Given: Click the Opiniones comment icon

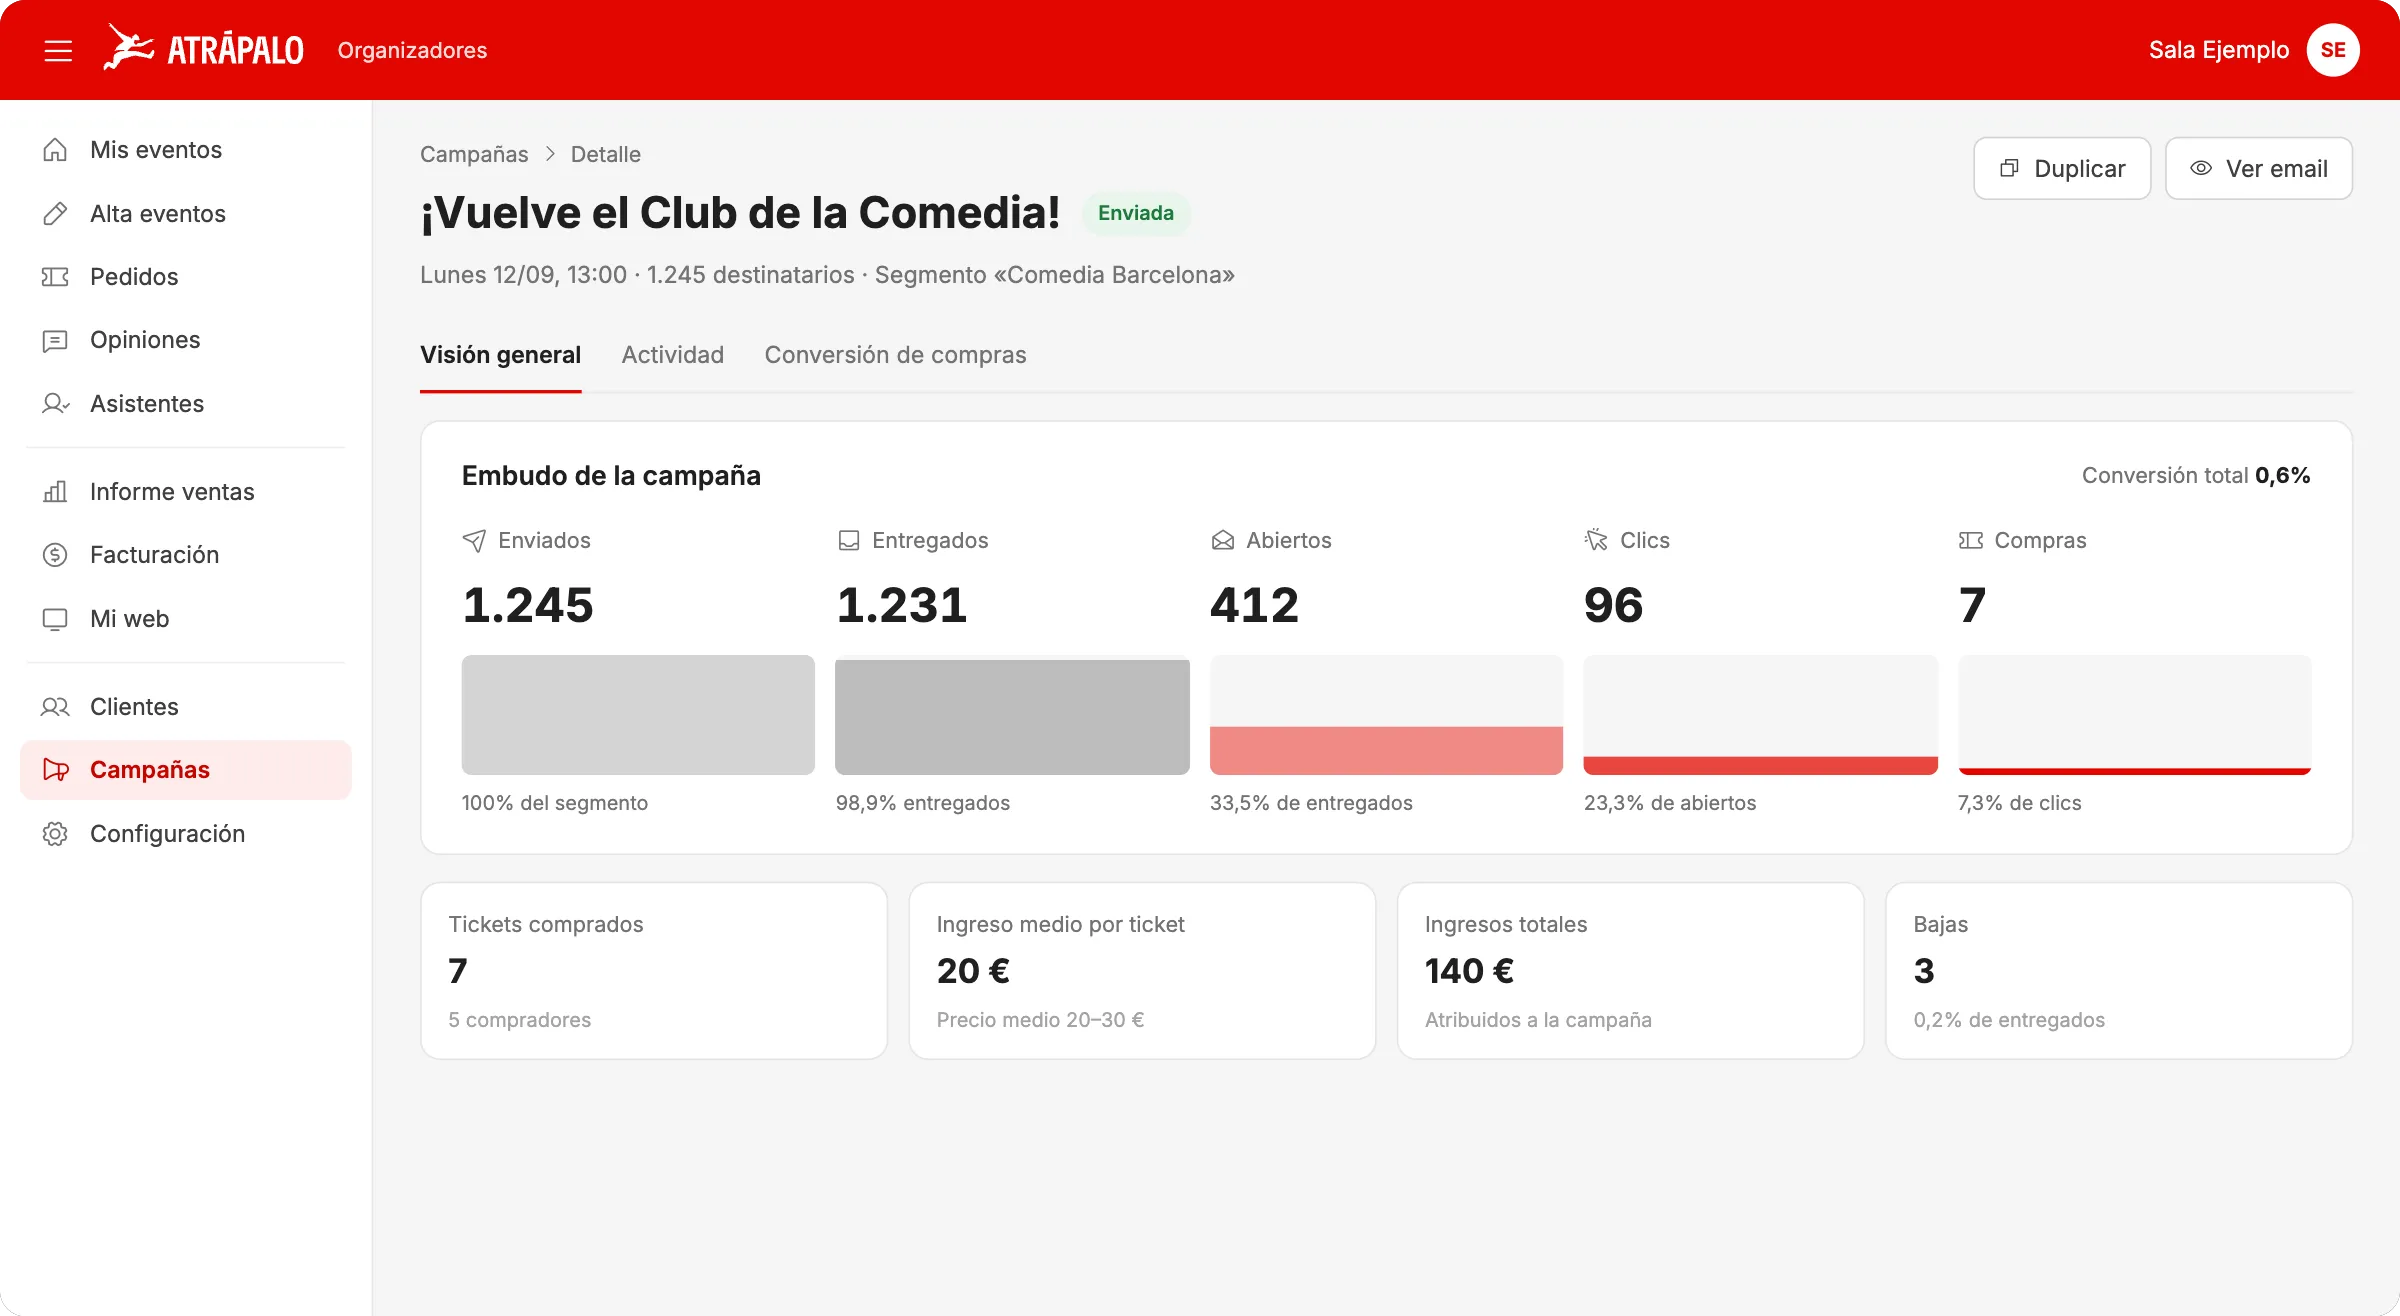Looking at the screenshot, I should [55, 340].
